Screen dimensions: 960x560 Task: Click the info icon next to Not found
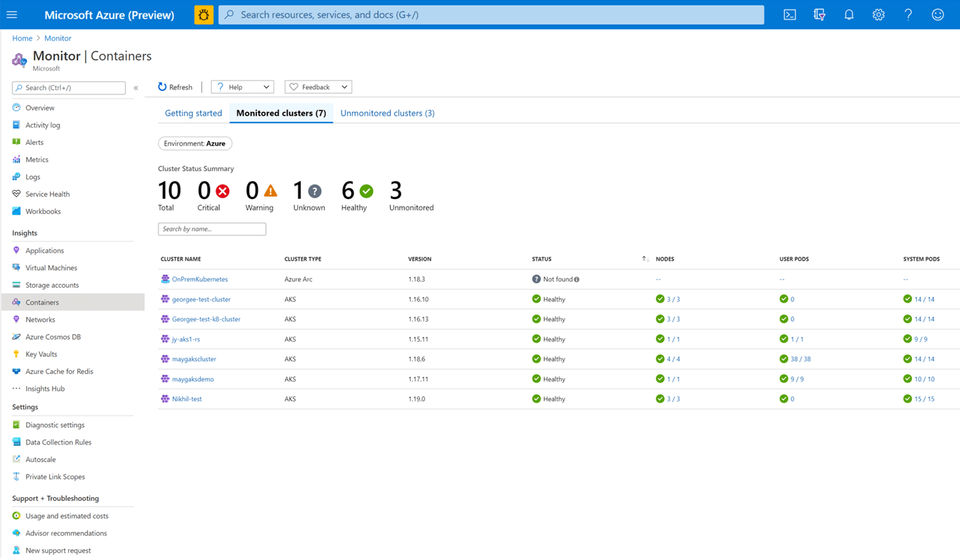[x=577, y=279]
